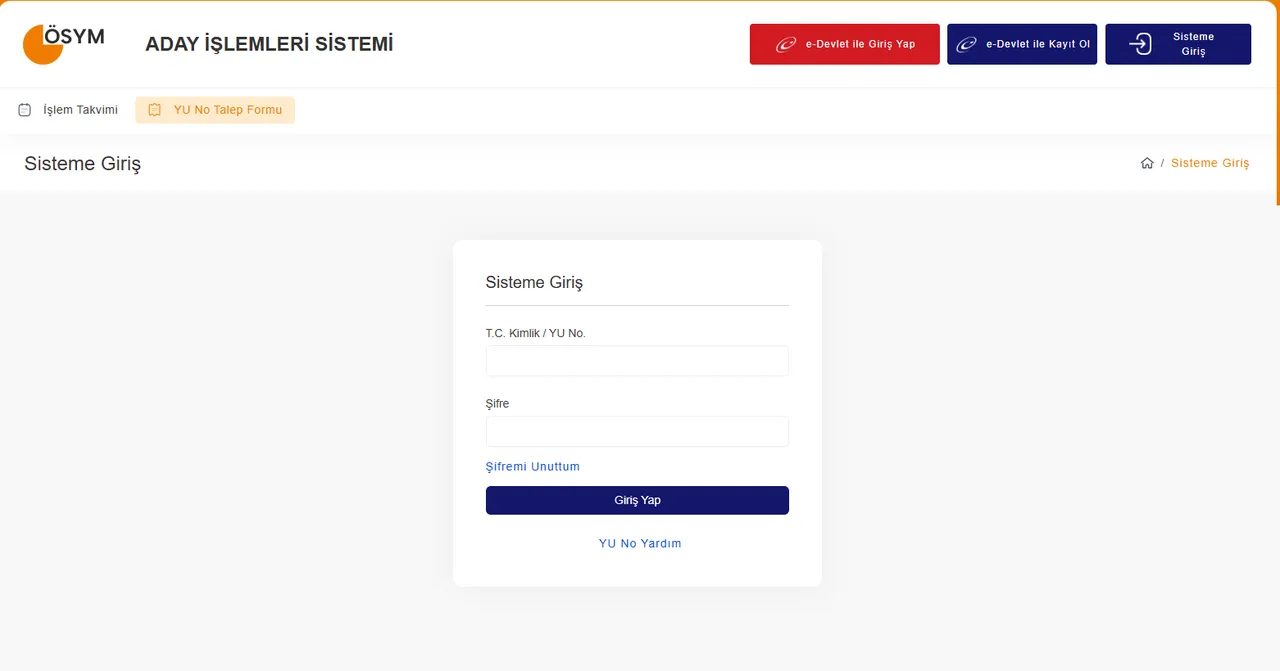Click the ADAY İŞLEMLERİ SİSTEMİ header title
This screenshot has width=1280, height=671.
[269, 44]
